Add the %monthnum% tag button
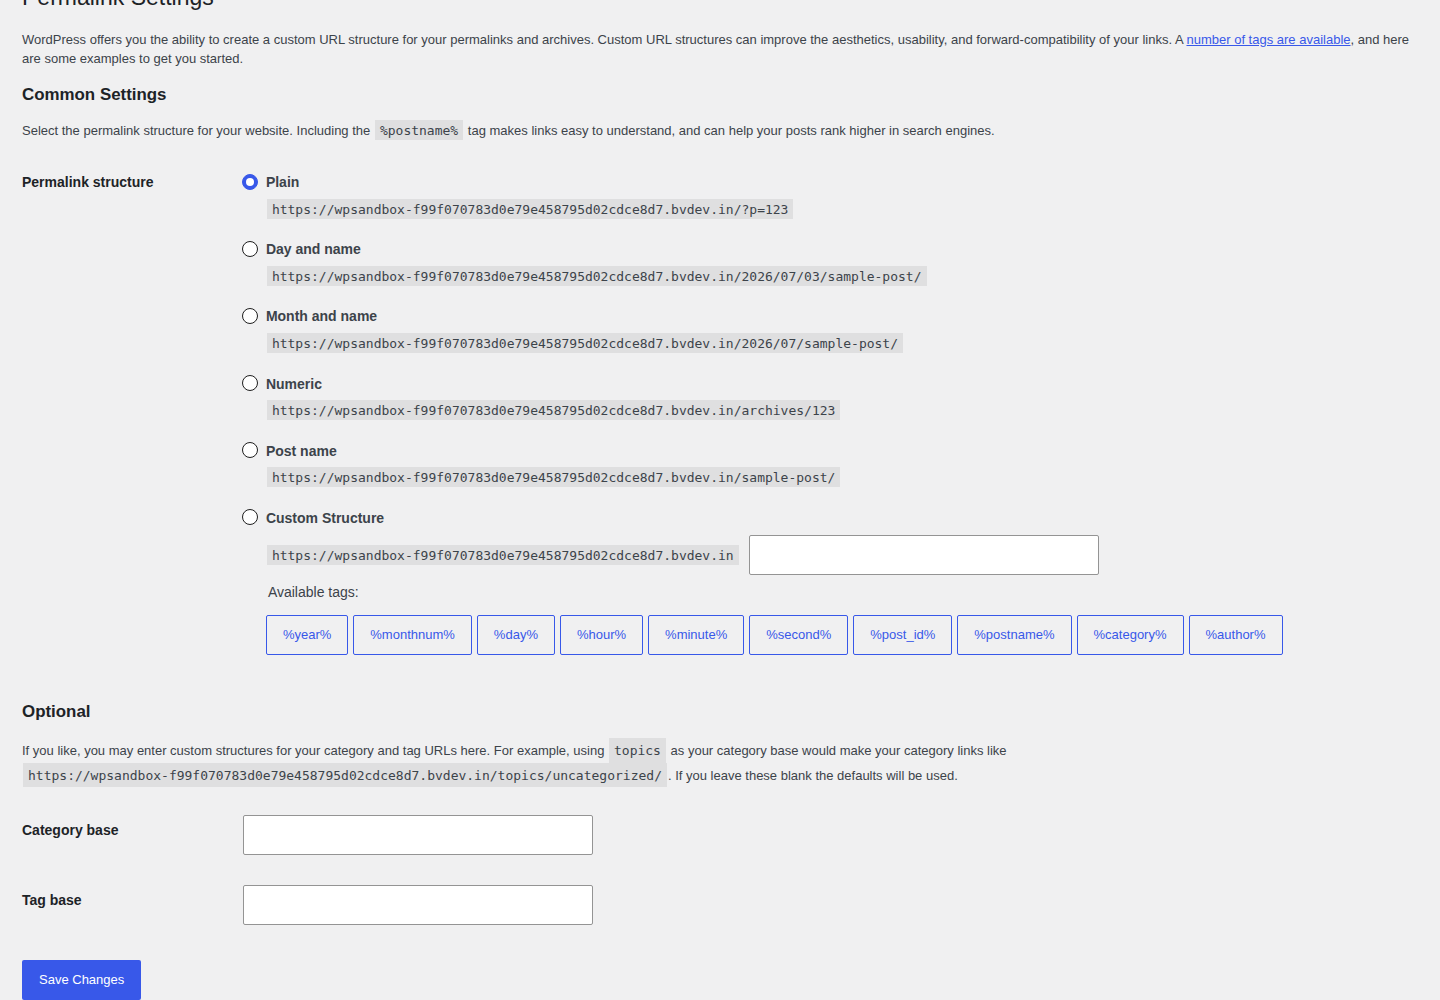 coord(412,635)
